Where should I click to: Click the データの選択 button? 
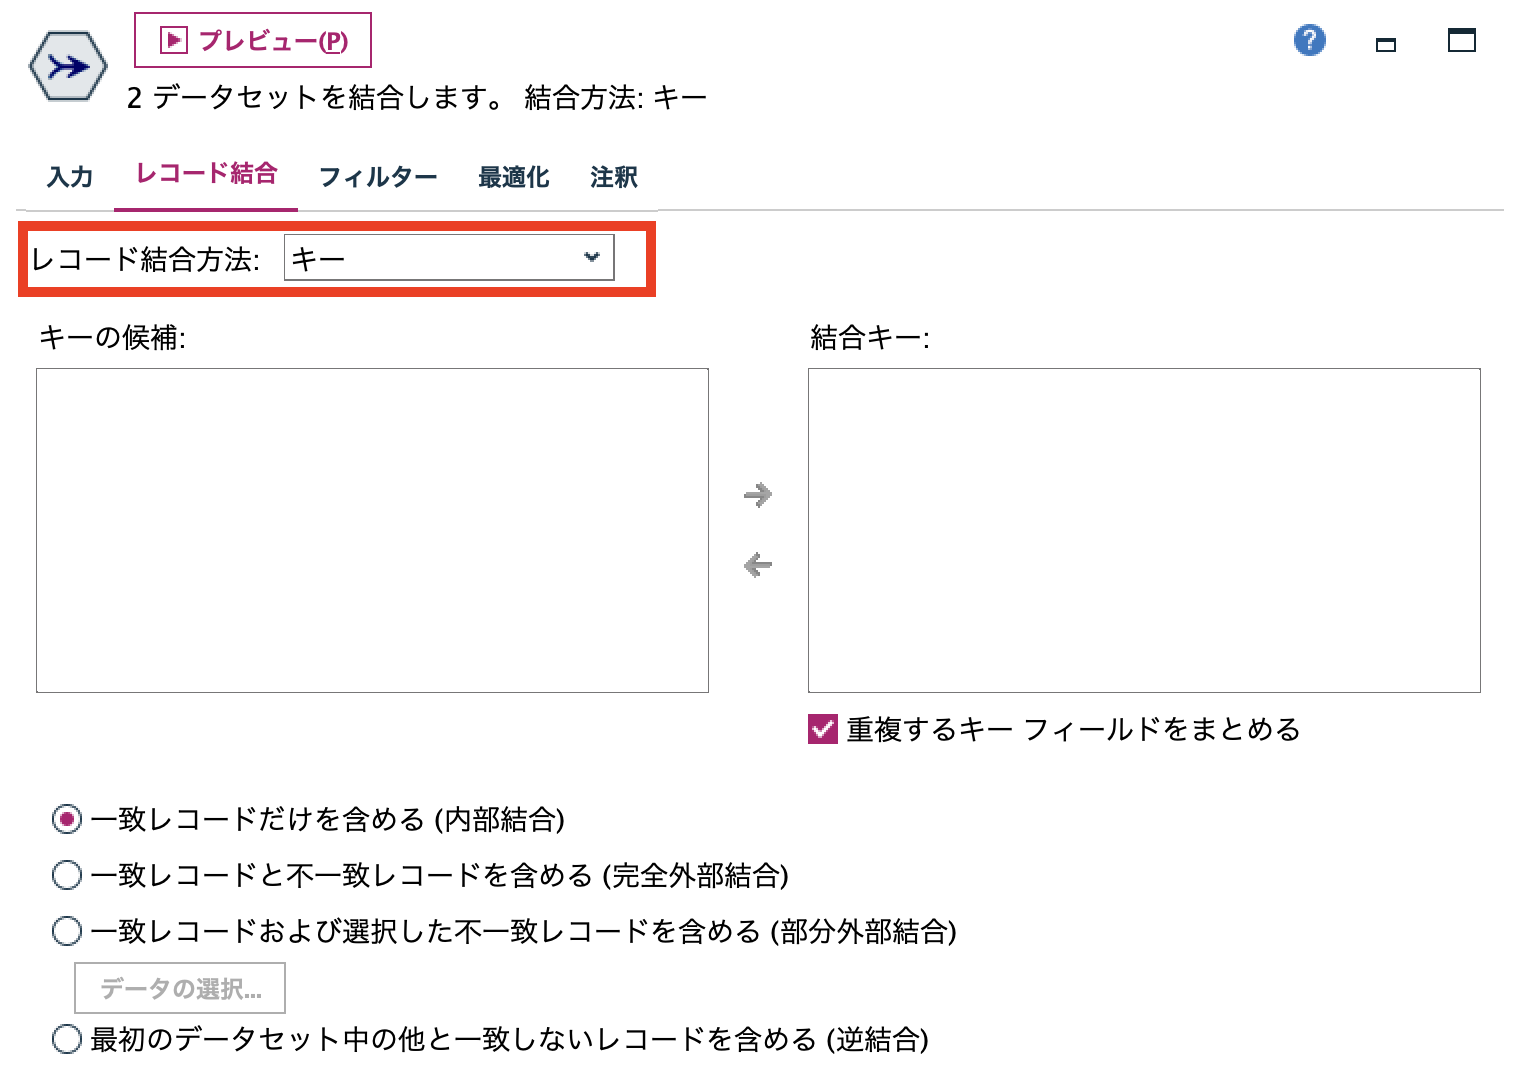pyautogui.click(x=180, y=987)
